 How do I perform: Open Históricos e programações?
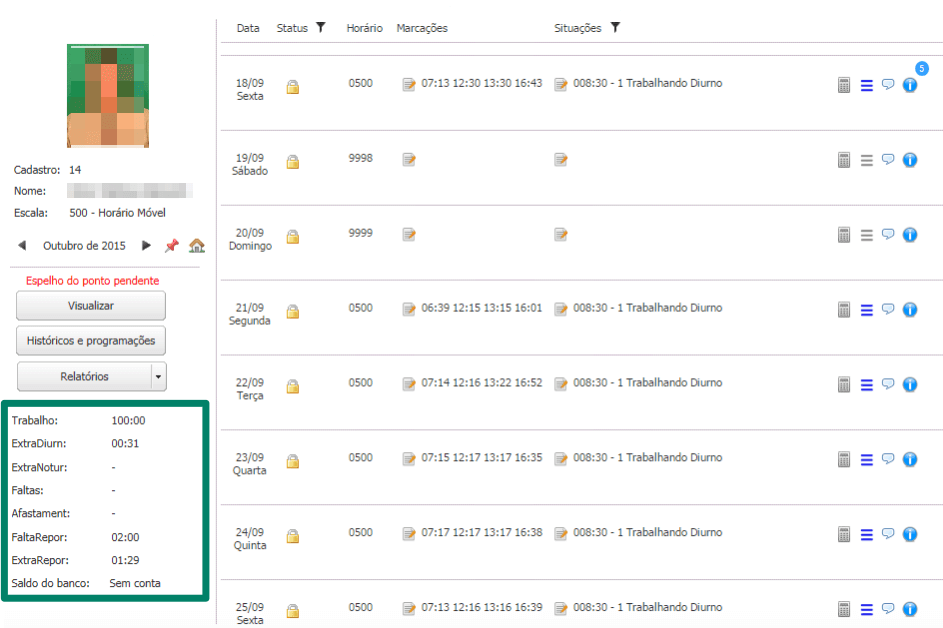[91, 341]
